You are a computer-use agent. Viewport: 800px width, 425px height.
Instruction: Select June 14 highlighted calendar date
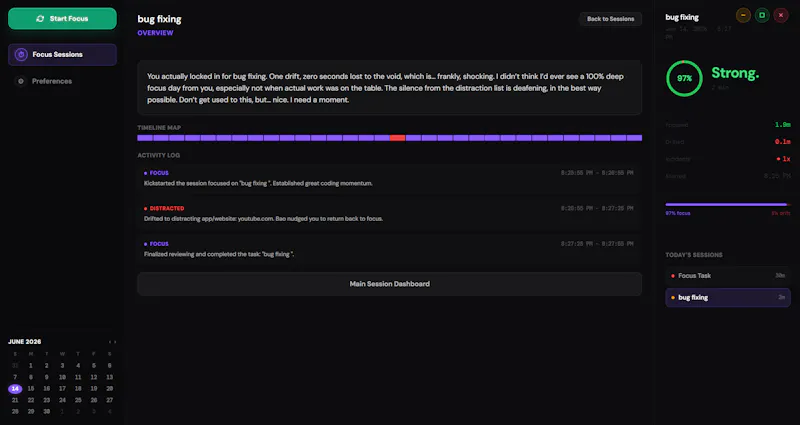click(15, 389)
